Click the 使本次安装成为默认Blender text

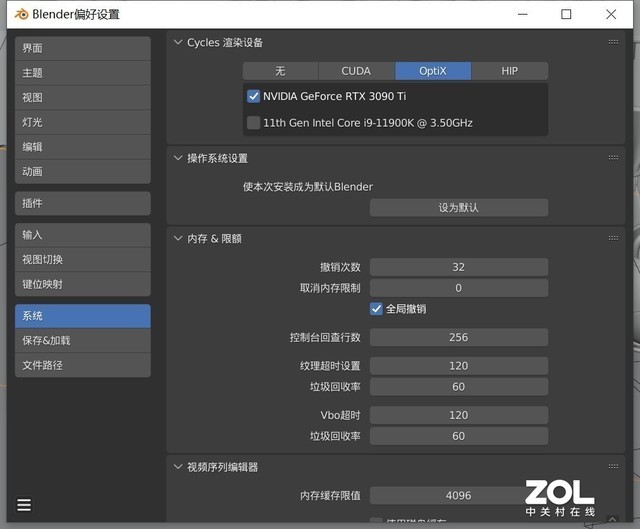[308, 187]
